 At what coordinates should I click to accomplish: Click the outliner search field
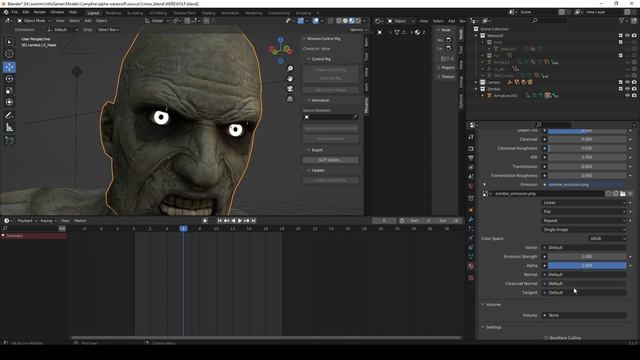point(549,20)
